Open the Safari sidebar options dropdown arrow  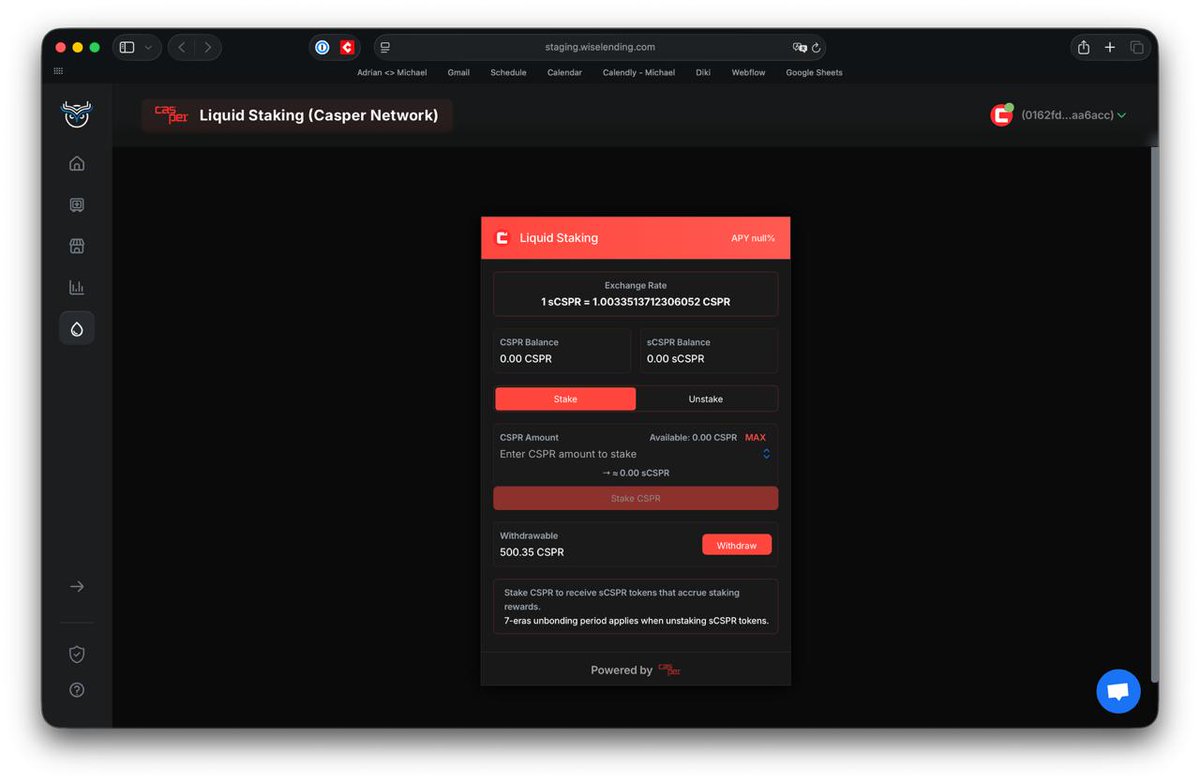tap(149, 47)
